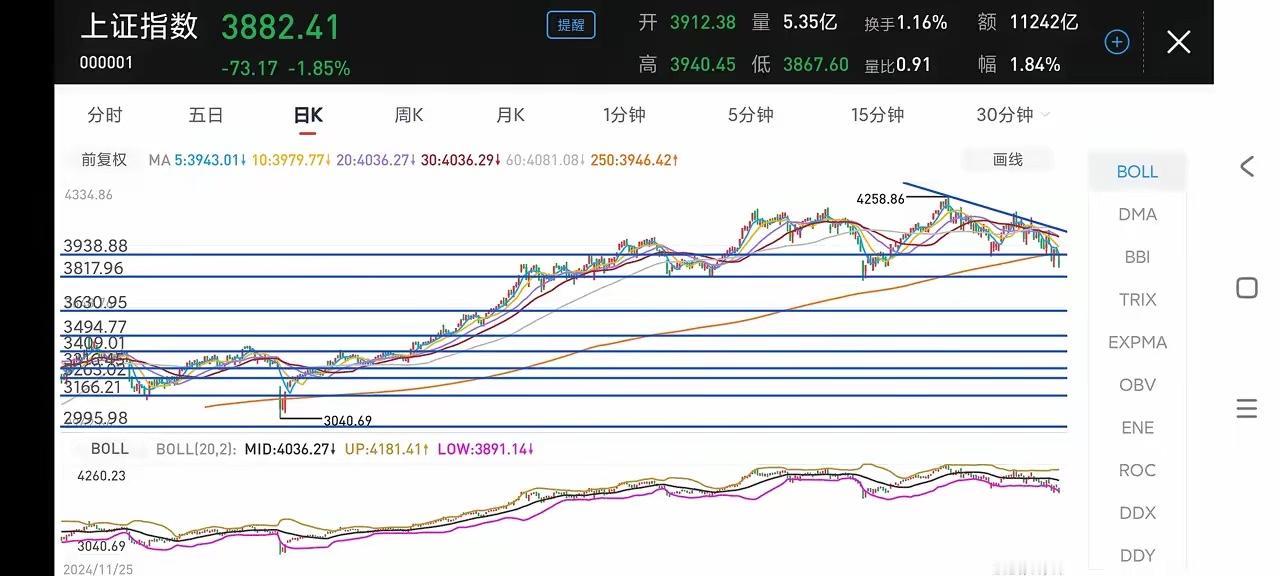Open the 前复权 adjustment selector

coord(104,159)
